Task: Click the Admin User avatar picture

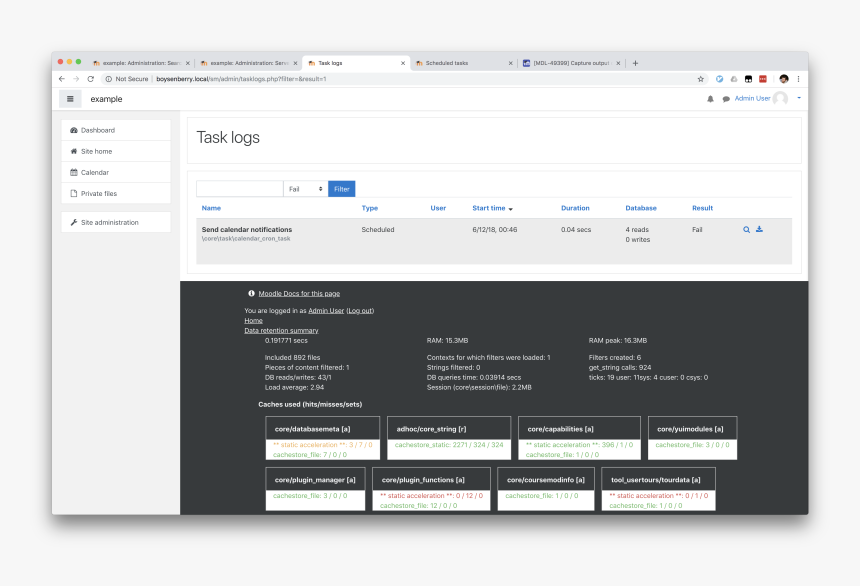Action: (780, 99)
